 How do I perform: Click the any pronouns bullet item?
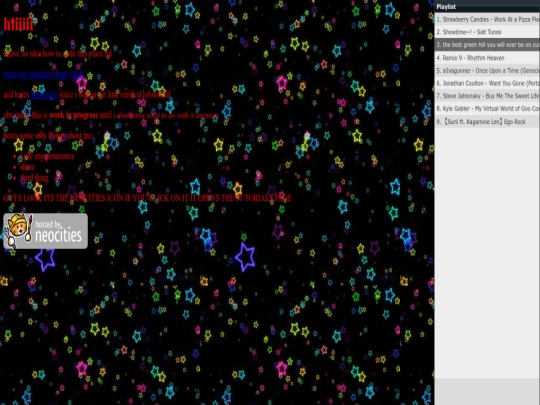coord(47,156)
